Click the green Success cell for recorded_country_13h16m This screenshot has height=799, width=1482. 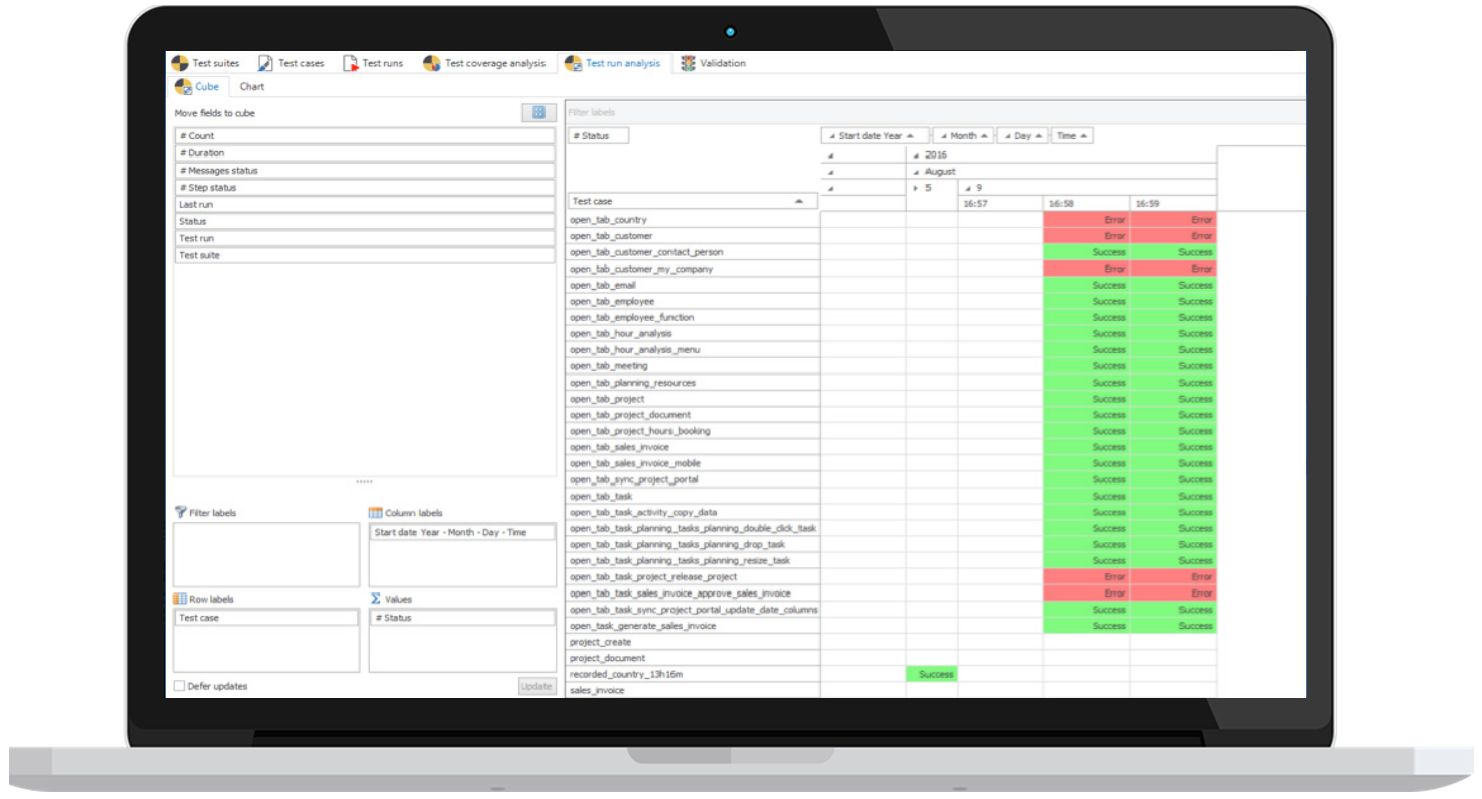tap(932, 675)
